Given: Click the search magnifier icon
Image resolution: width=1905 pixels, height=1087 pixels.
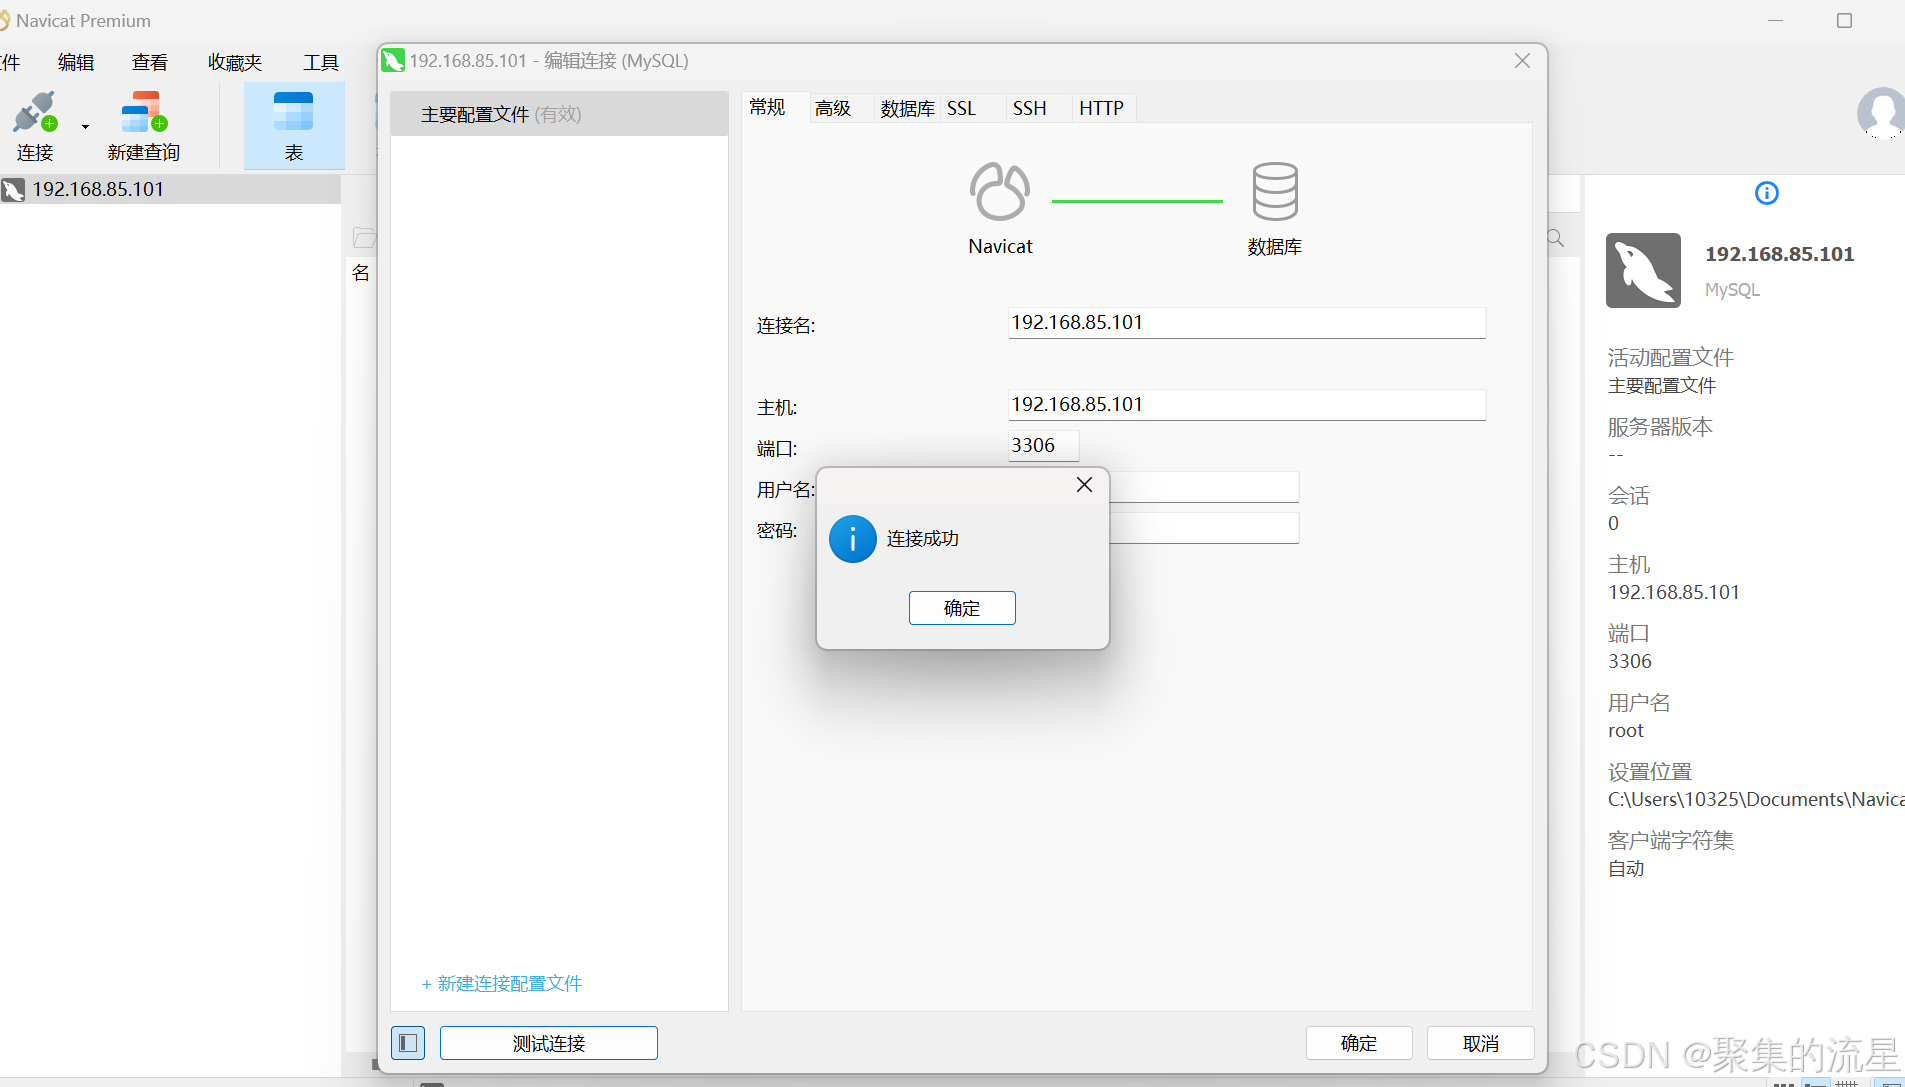Looking at the screenshot, I should tap(1555, 237).
